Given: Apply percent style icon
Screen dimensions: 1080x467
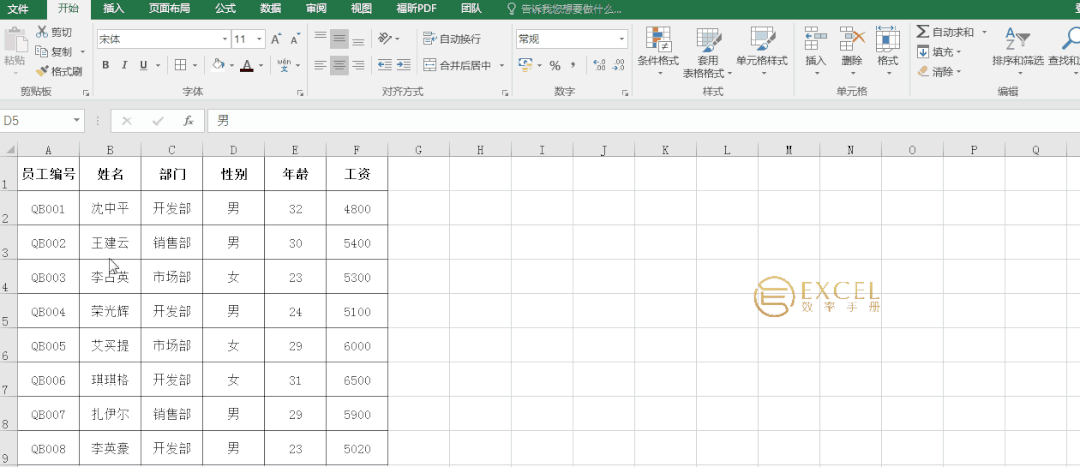Looking at the screenshot, I should click(554, 65).
